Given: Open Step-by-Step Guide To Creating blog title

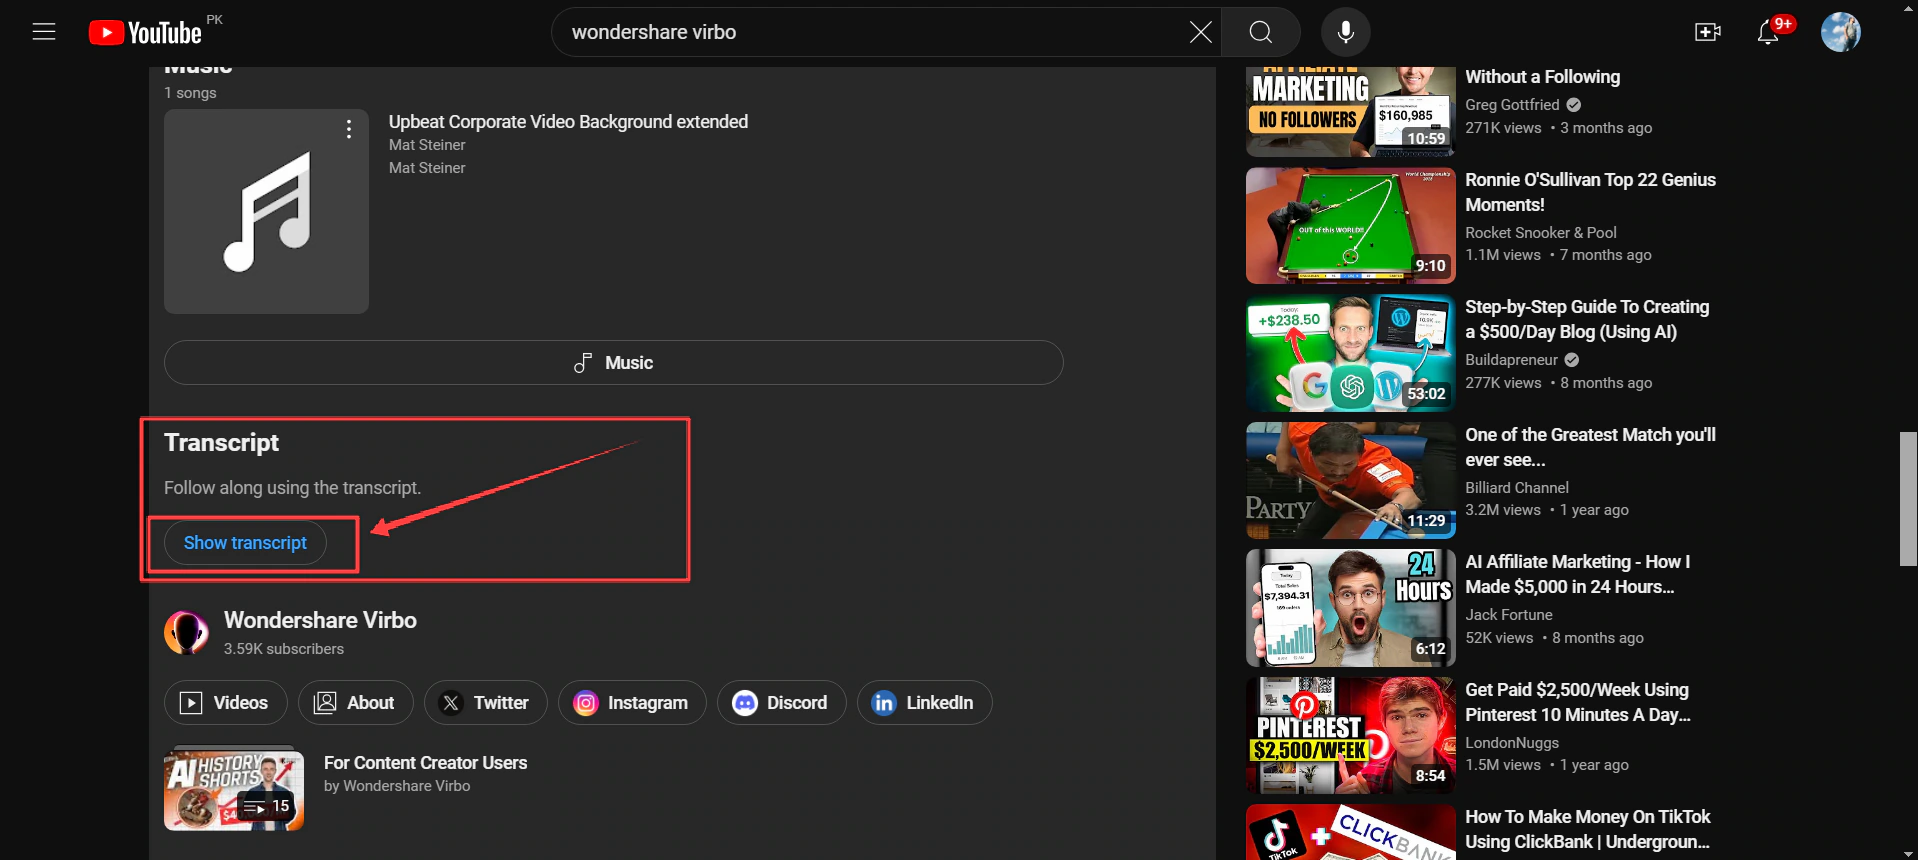Looking at the screenshot, I should click(1587, 319).
